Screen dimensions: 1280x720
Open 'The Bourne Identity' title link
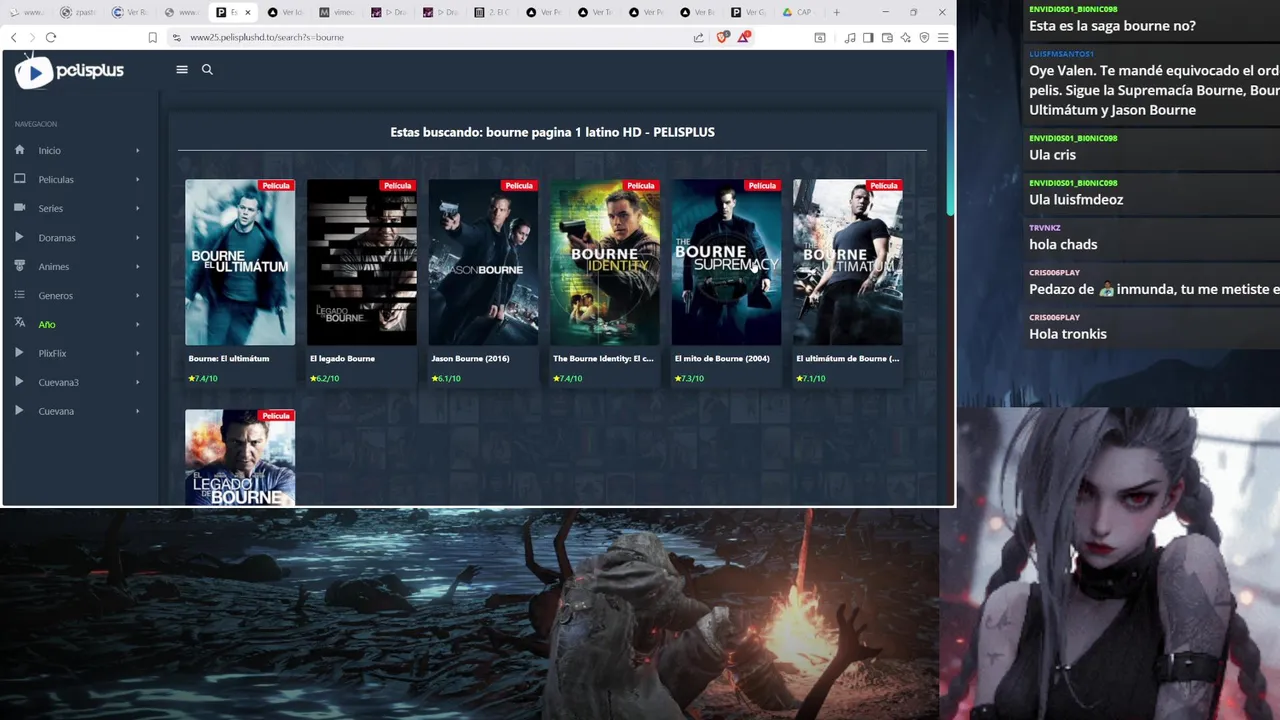tap(603, 358)
